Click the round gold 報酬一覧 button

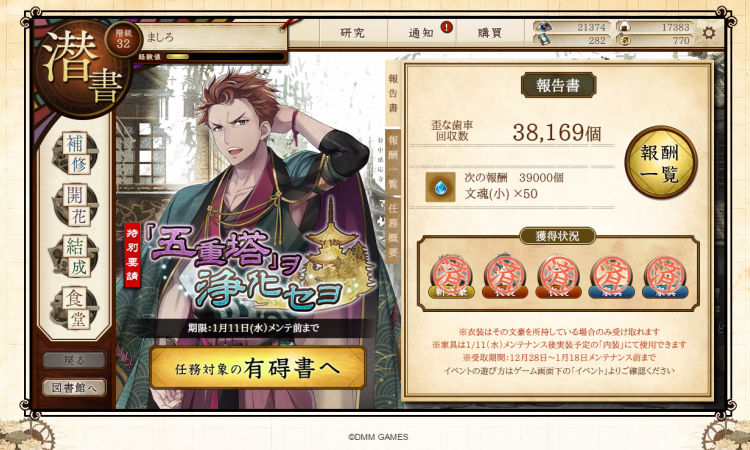click(660, 163)
